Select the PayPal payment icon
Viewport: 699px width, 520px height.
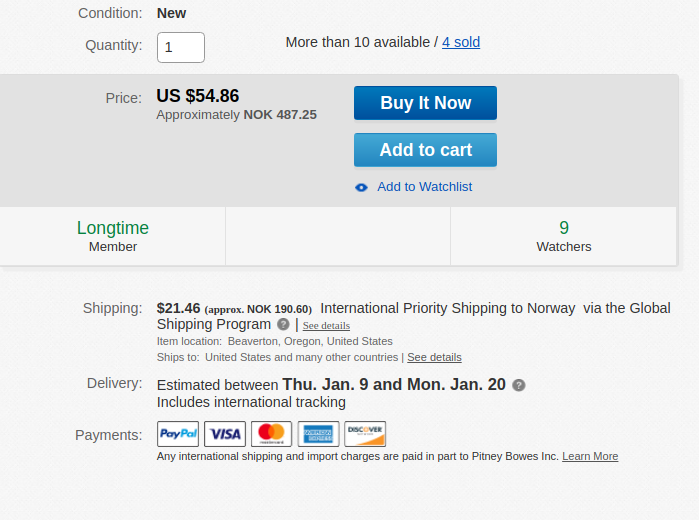178,434
